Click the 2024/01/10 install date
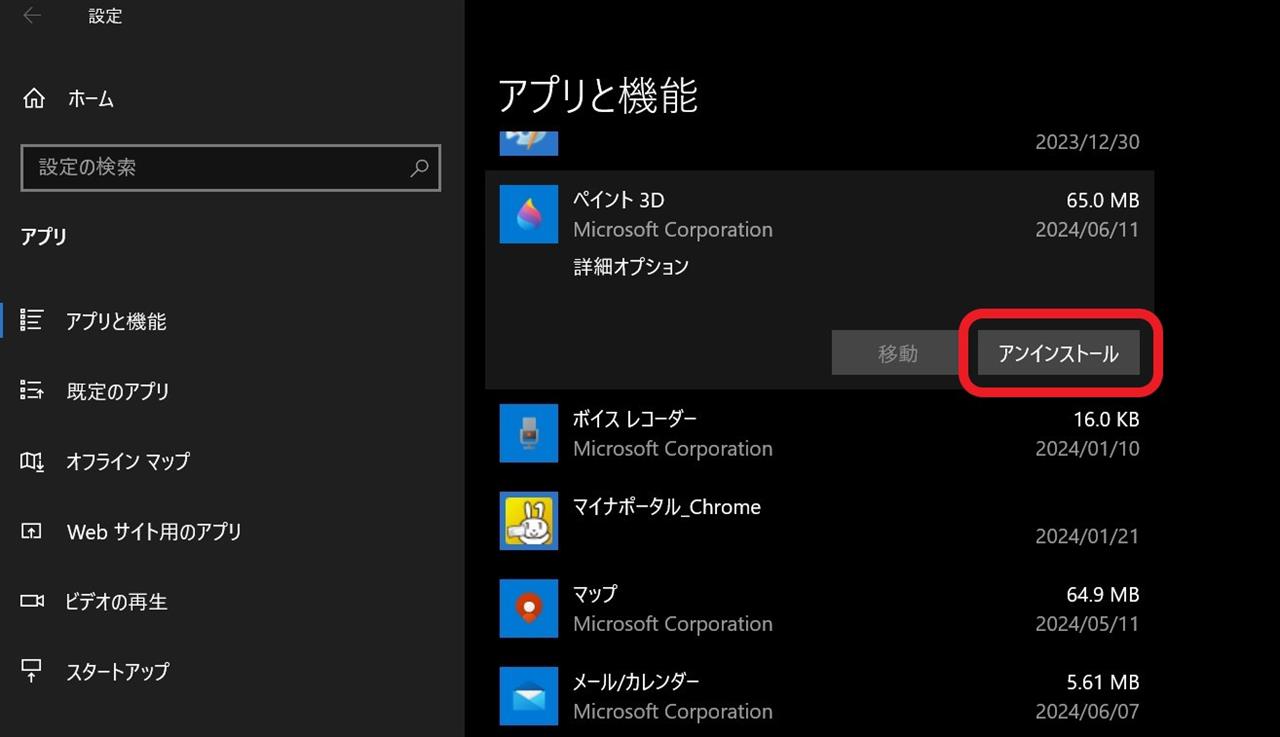This screenshot has width=1280, height=737. [1087, 448]
